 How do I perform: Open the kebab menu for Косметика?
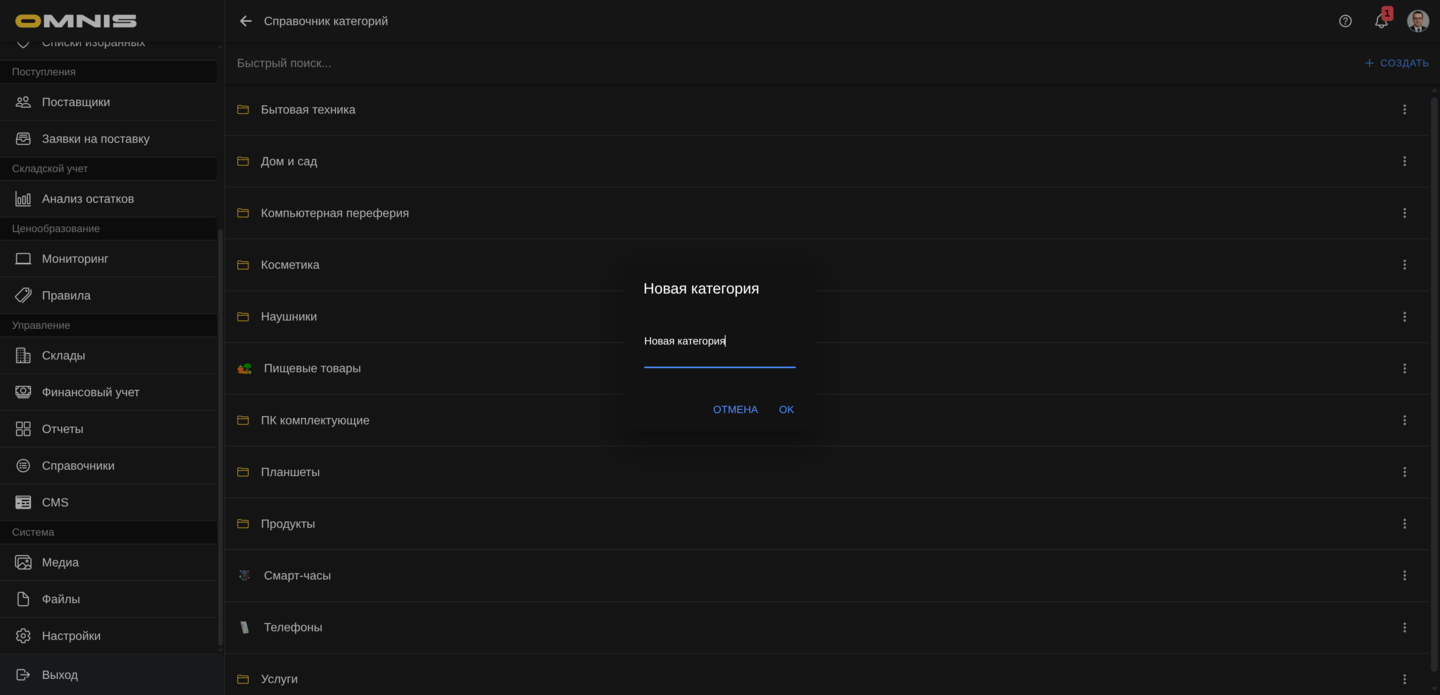pyautogui.click(x=1405, y=264)
